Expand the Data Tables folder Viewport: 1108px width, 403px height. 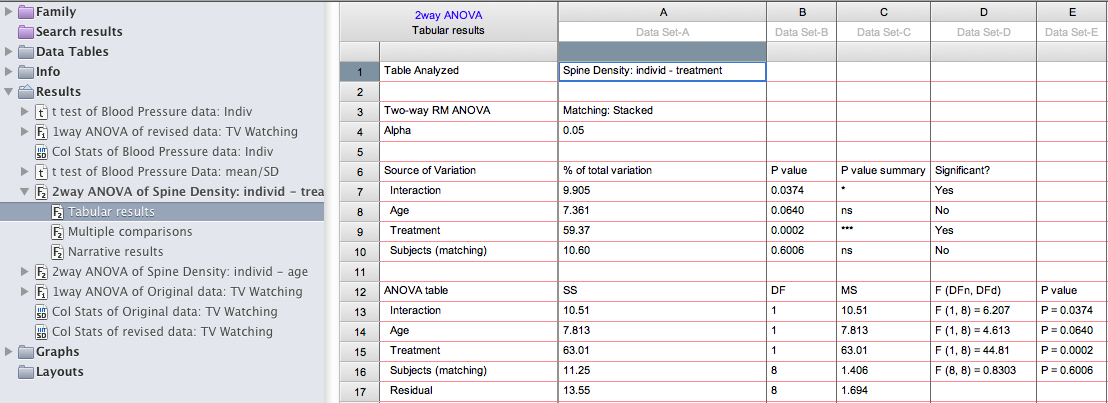(x=9, y=52)
